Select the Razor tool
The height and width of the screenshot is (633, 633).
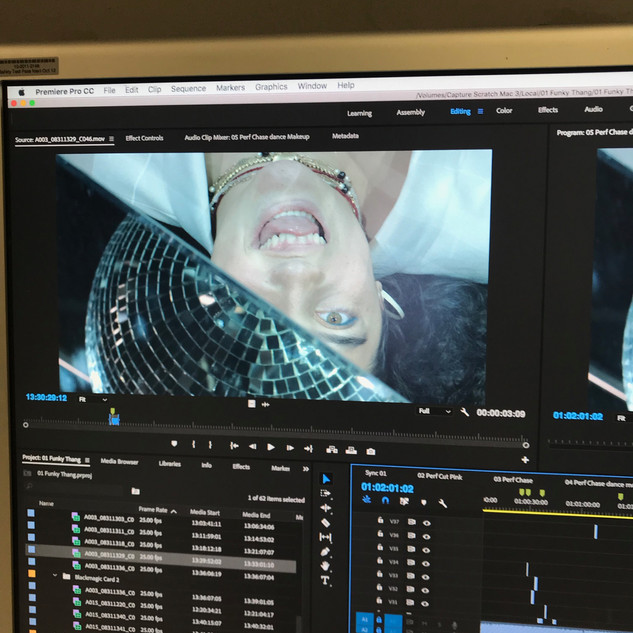click(x=325, y=522)
